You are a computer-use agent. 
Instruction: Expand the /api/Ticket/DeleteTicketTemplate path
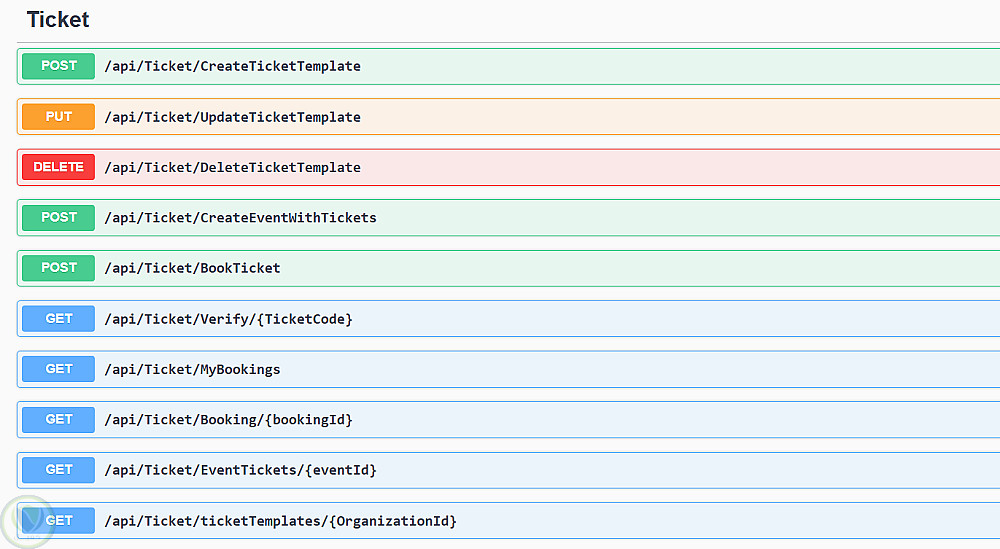pos(232,167)
